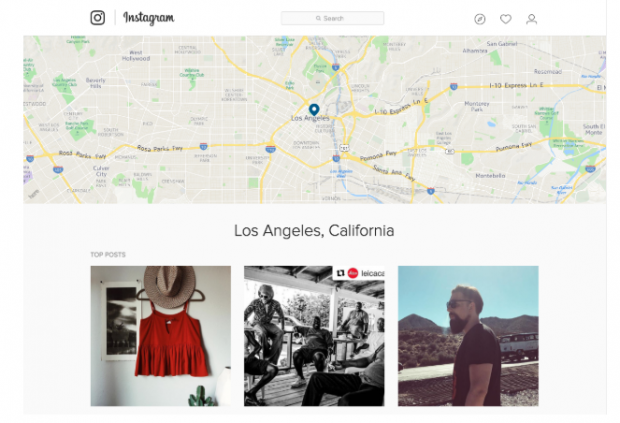Image resolution: width=620 pixels, height=423 pixels.
Task: Open the Activity heart icon
Action: click(x=506, y=19)
